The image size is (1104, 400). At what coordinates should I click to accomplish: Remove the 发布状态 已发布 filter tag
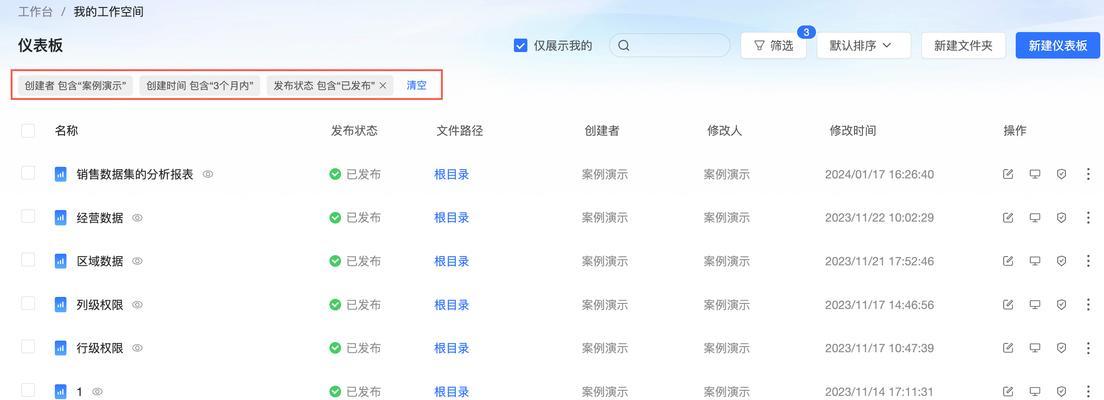coord(382,85)
